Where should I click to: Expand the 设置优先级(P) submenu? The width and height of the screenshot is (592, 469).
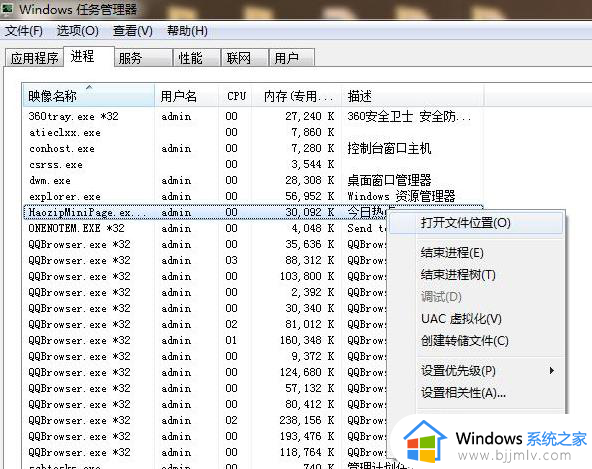click(x=476, y=370)
